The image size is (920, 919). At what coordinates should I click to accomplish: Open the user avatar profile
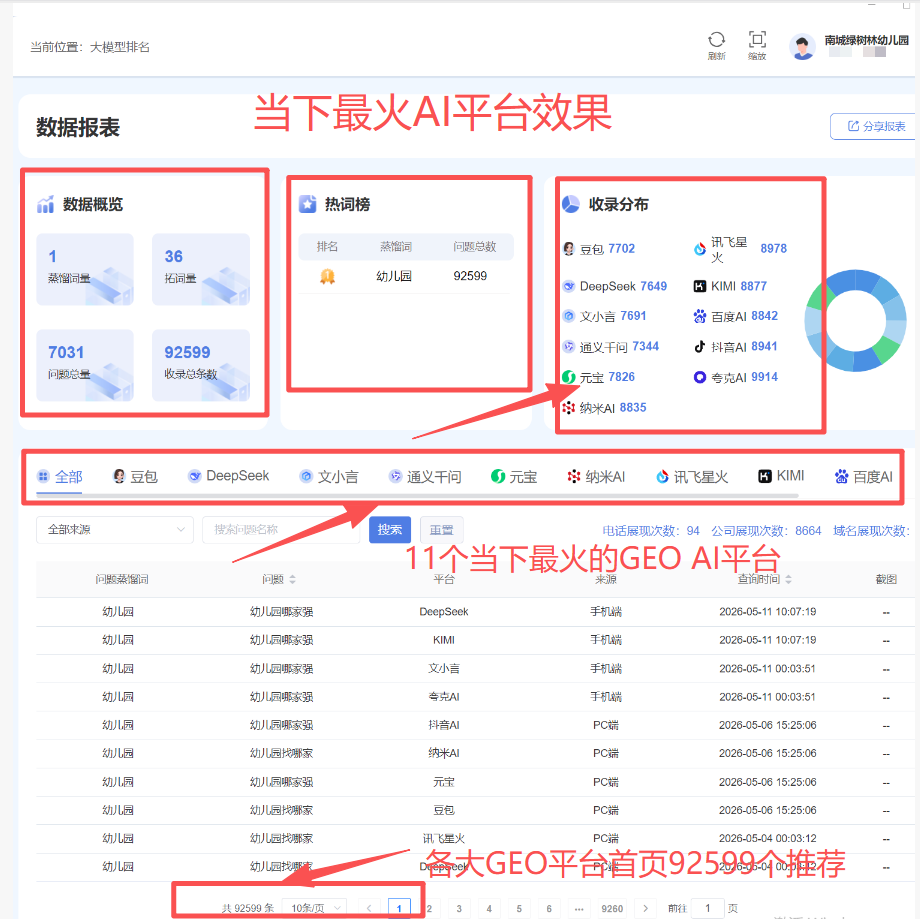coord(802,46)
